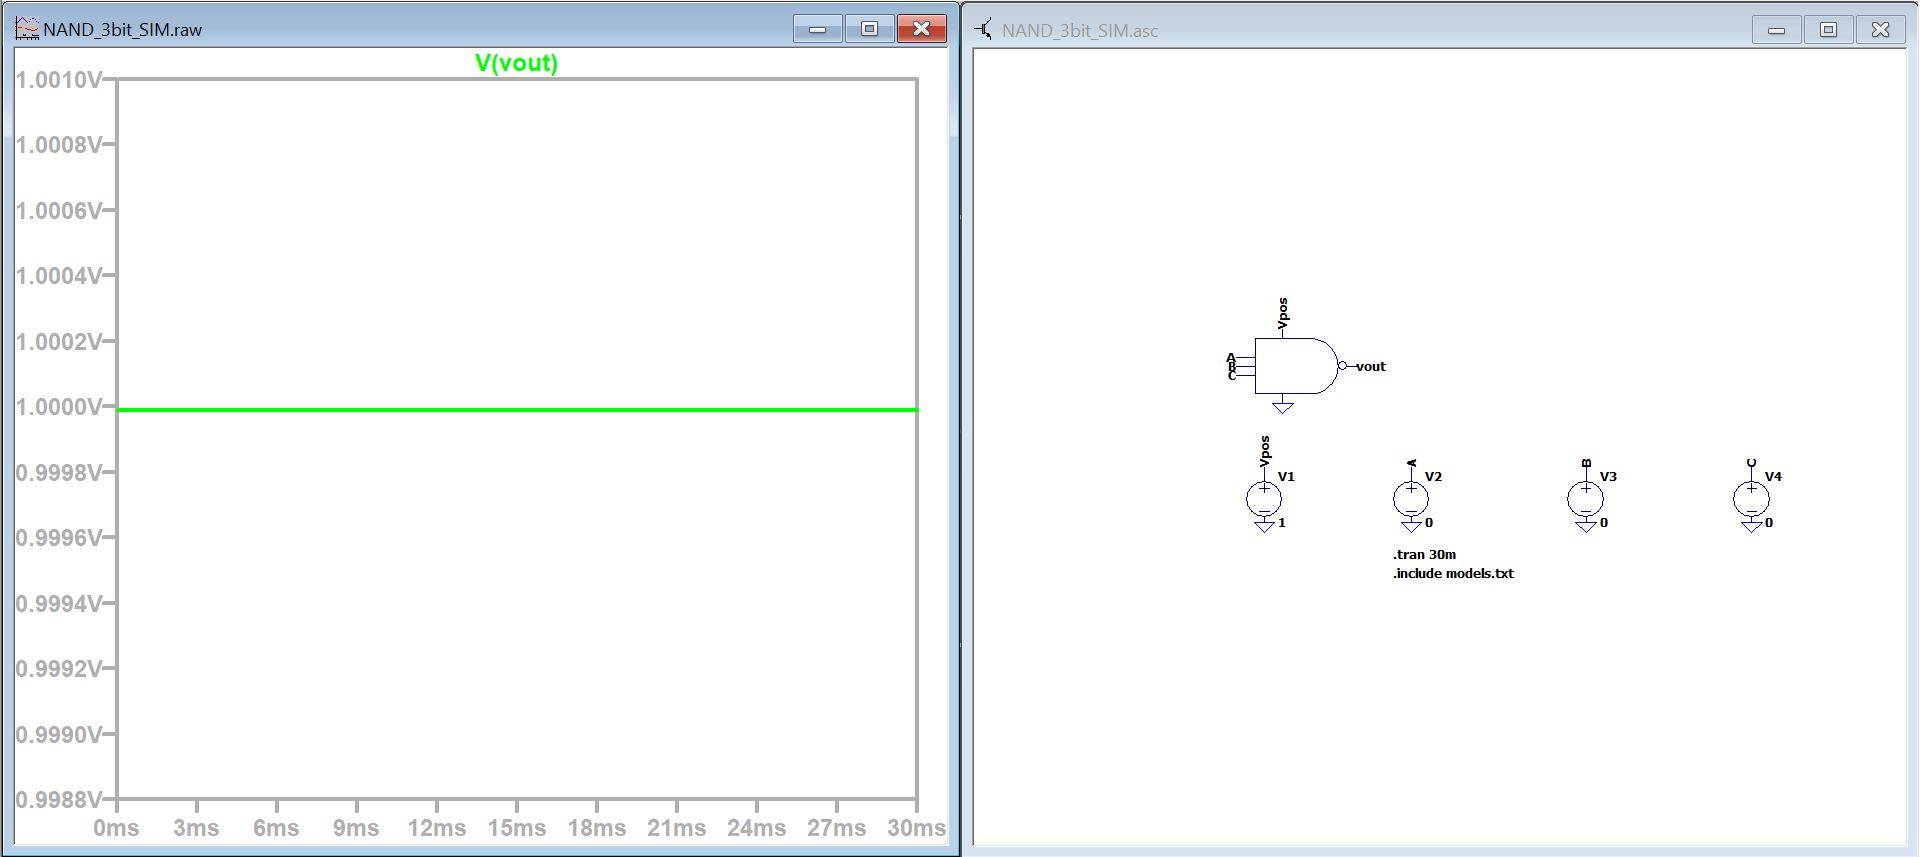Select the .tran 30m simulation directive
The width and height of the screenshot is (1920, 857).
1424,554
